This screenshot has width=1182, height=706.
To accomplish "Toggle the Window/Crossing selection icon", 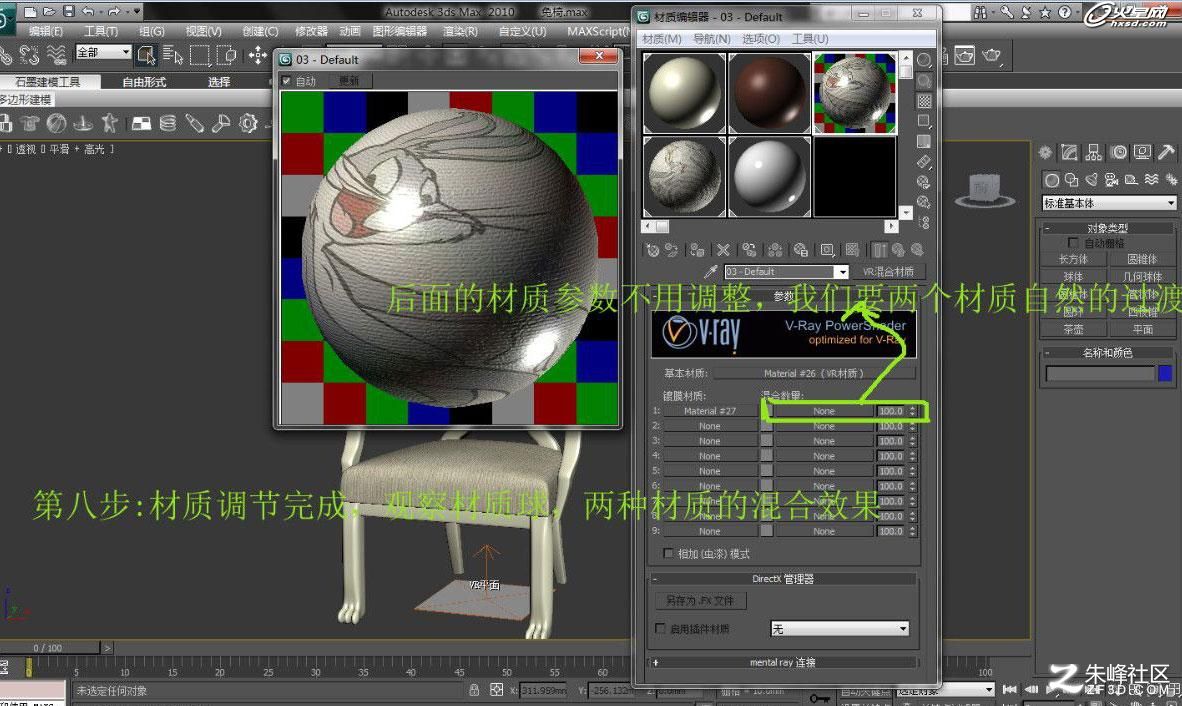I will 226,54.
